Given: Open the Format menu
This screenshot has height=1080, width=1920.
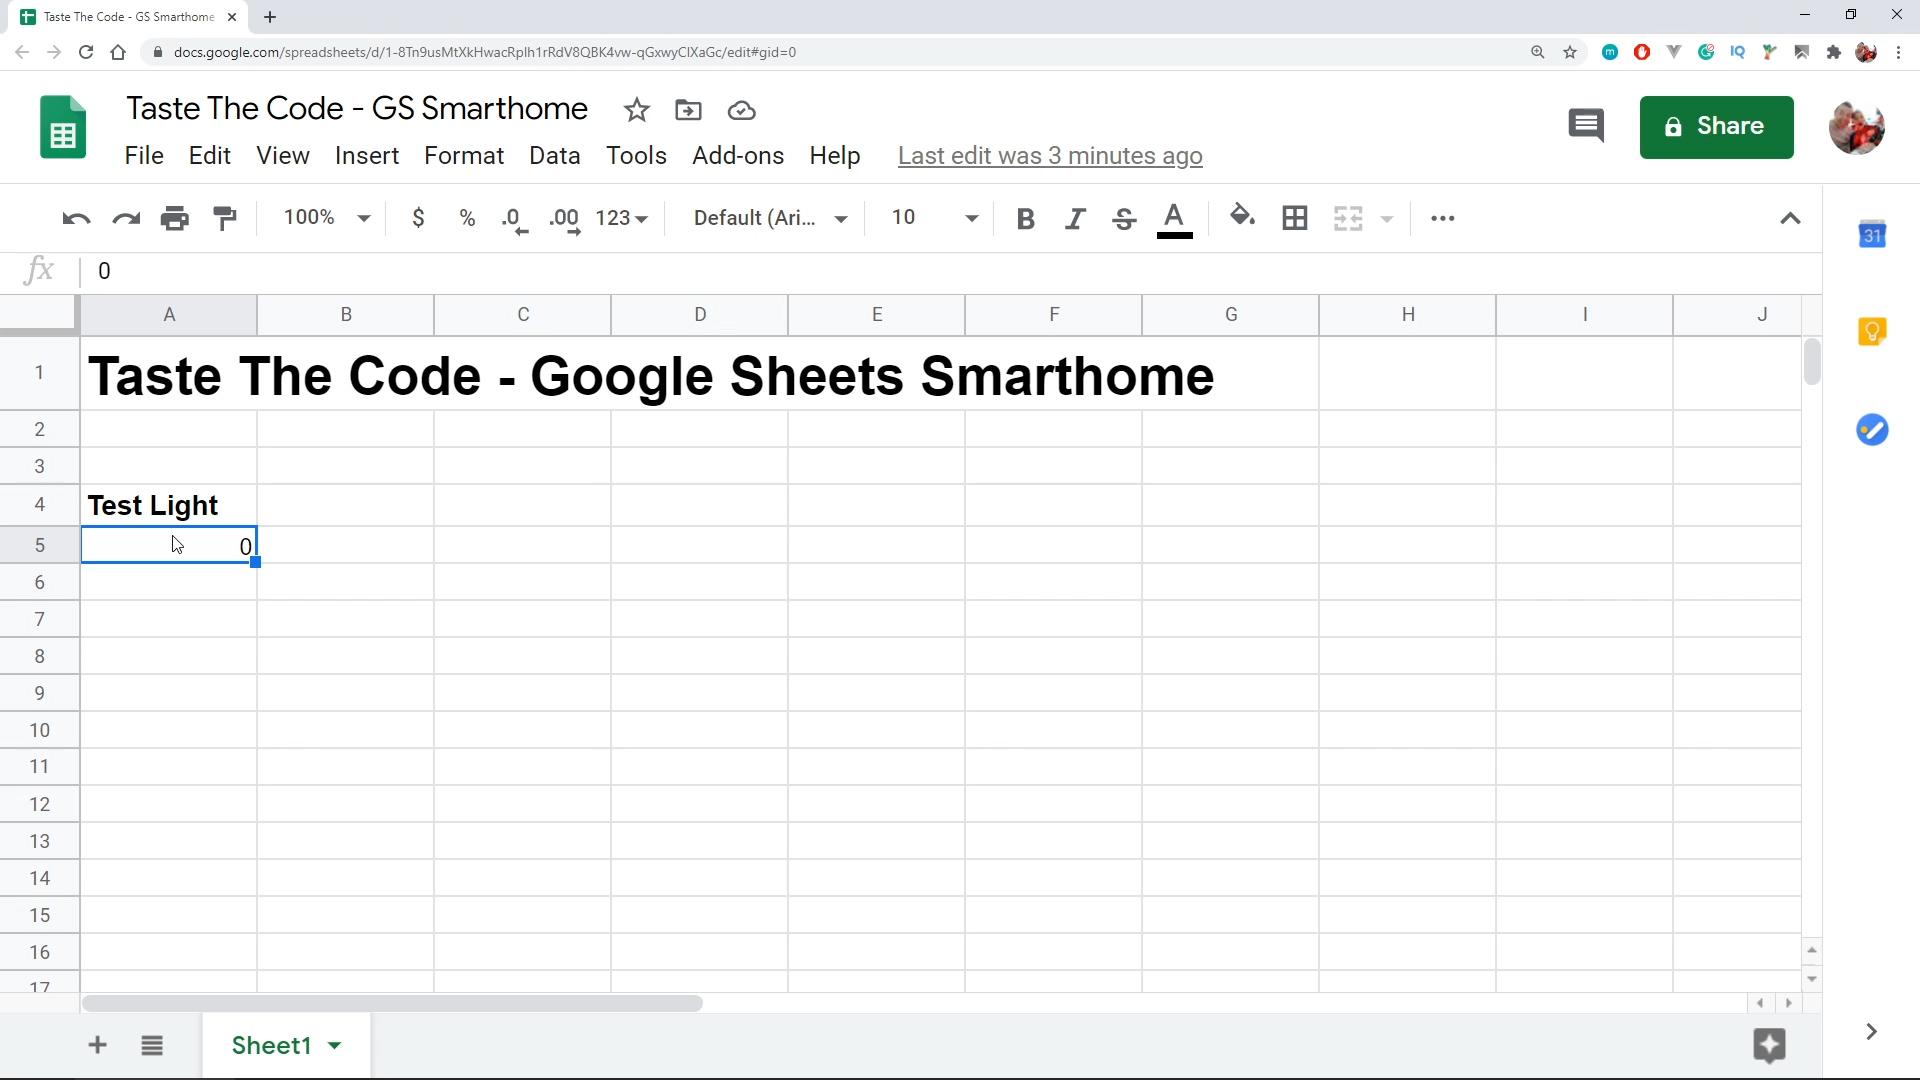Looking at the screenshot, I should click(x=464, y=156).
